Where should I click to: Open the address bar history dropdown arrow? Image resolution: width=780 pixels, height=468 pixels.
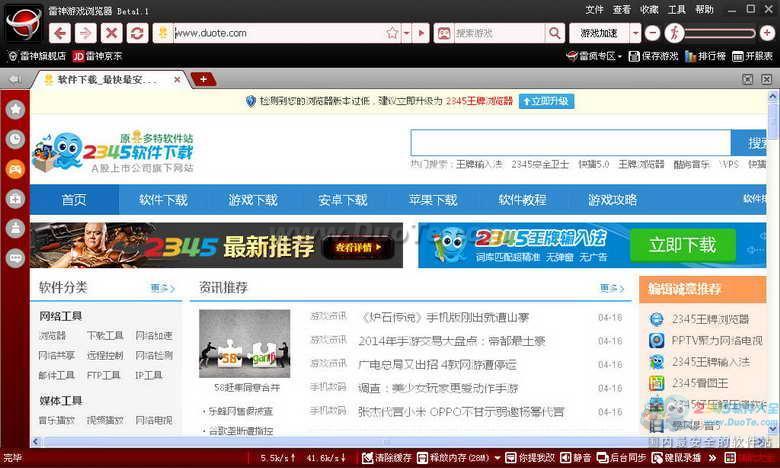[x=406, y=33]
